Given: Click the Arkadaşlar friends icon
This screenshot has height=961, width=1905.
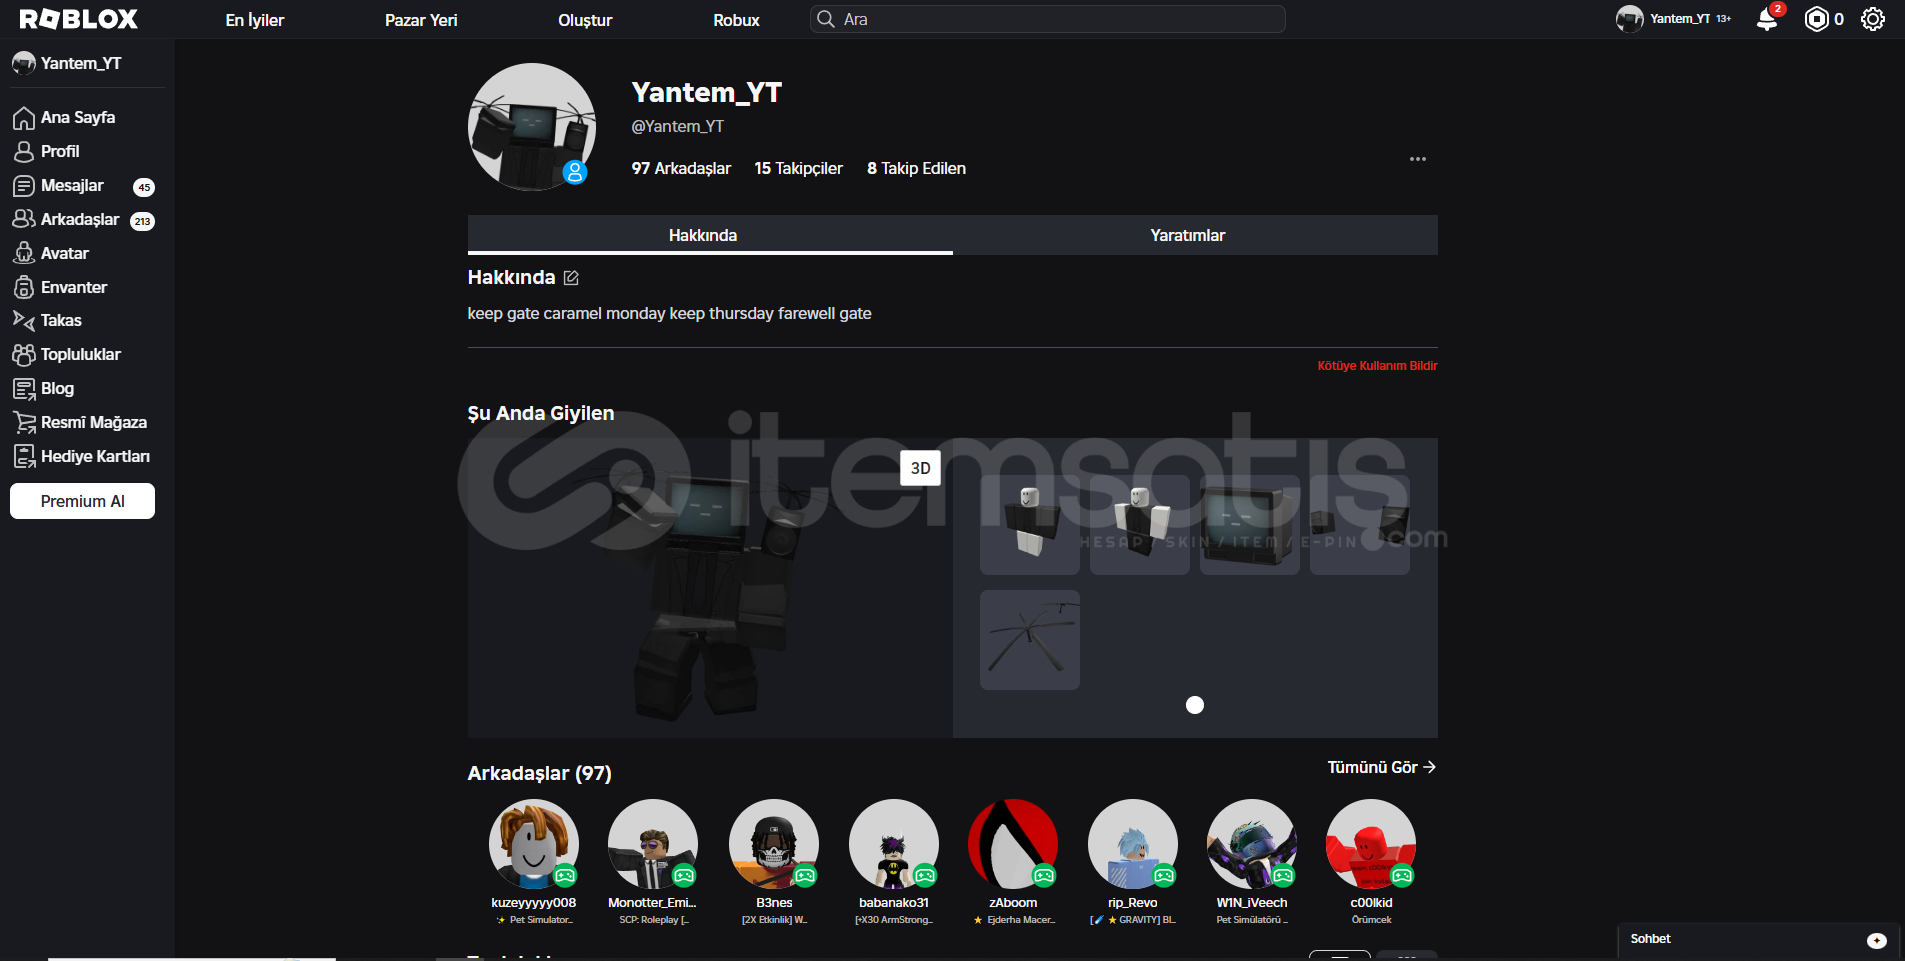Looking at the screenshot, I should 24,219.
